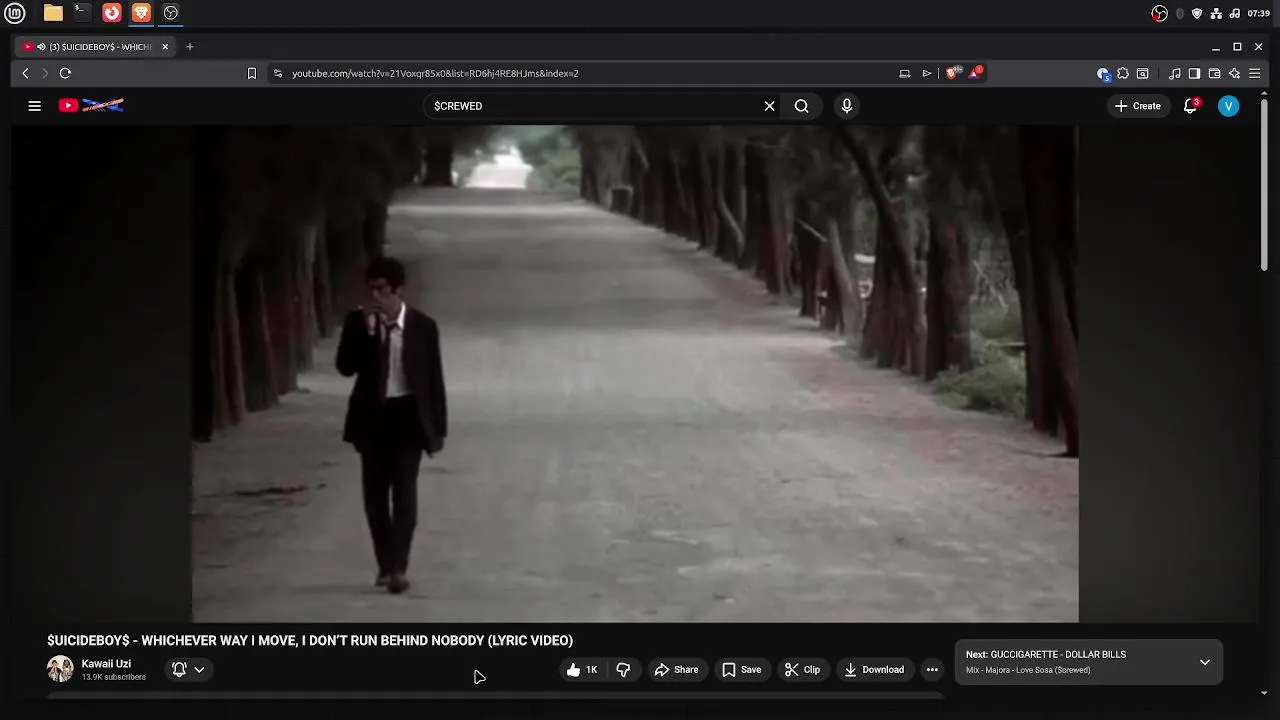Bookmark this page in Brave
1280x720 pixels.
tap(252, 73)
